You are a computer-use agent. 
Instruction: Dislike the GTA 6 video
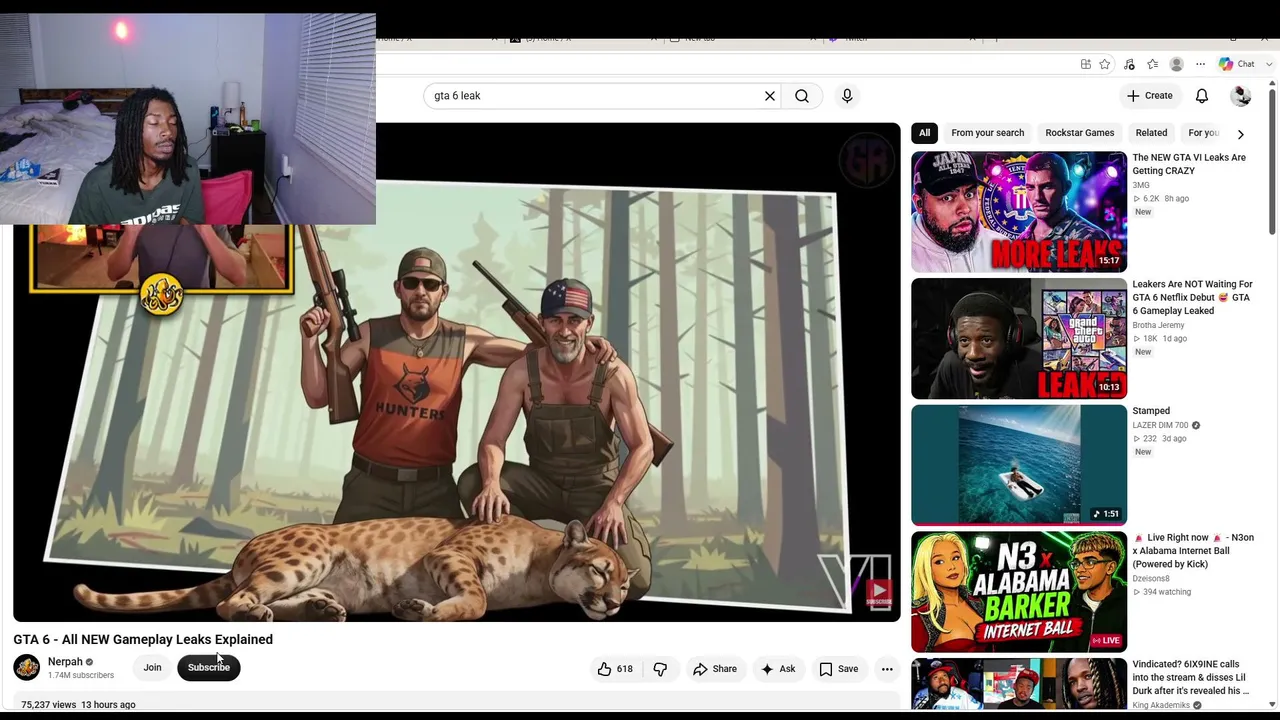[x=660, y=669]
